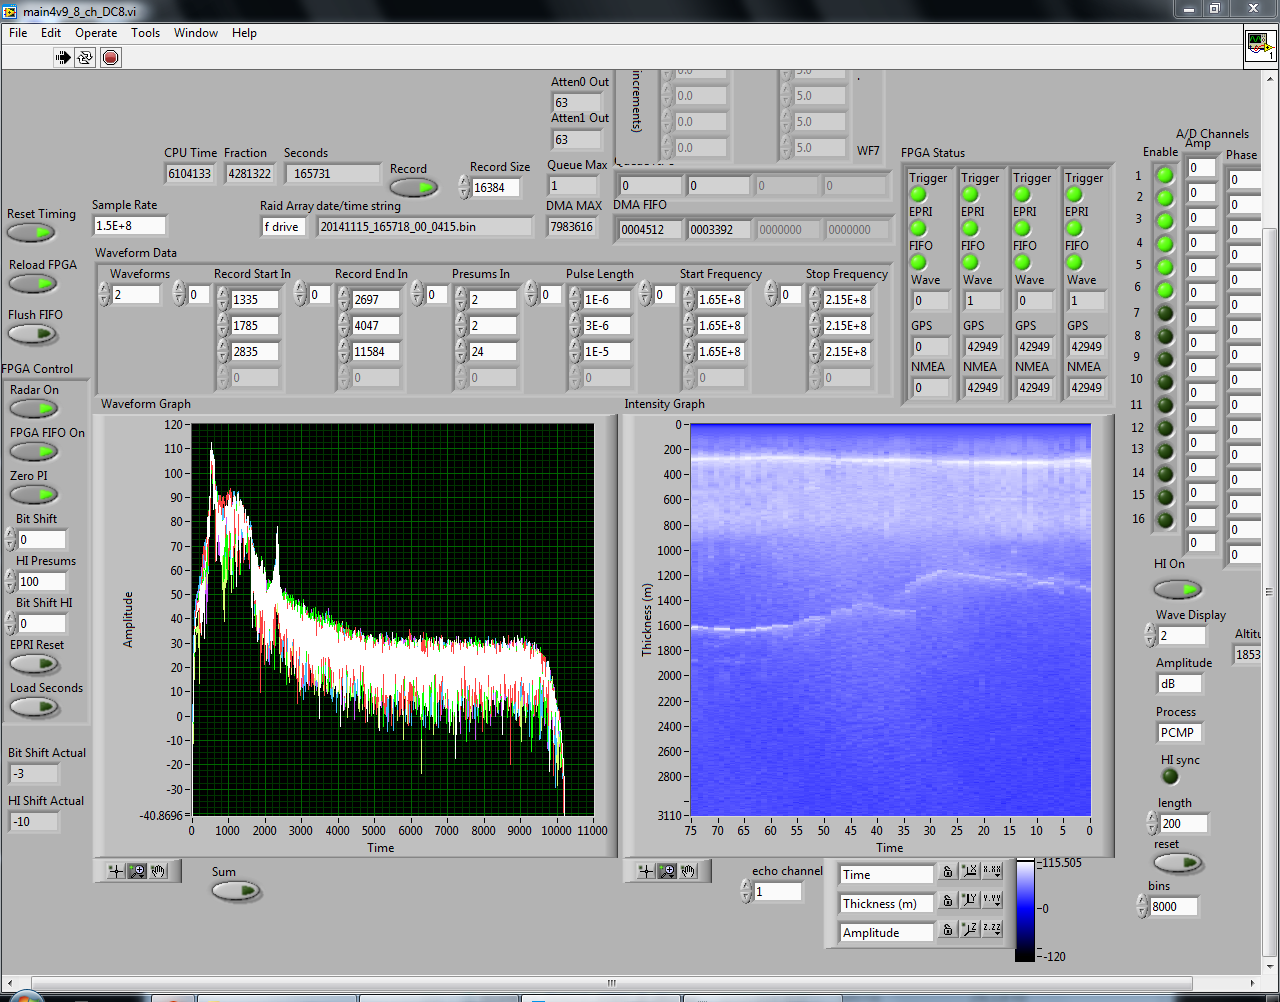Select the Waveform Graph zoom tool
1280x1002 pixels.
coord(137,871)
